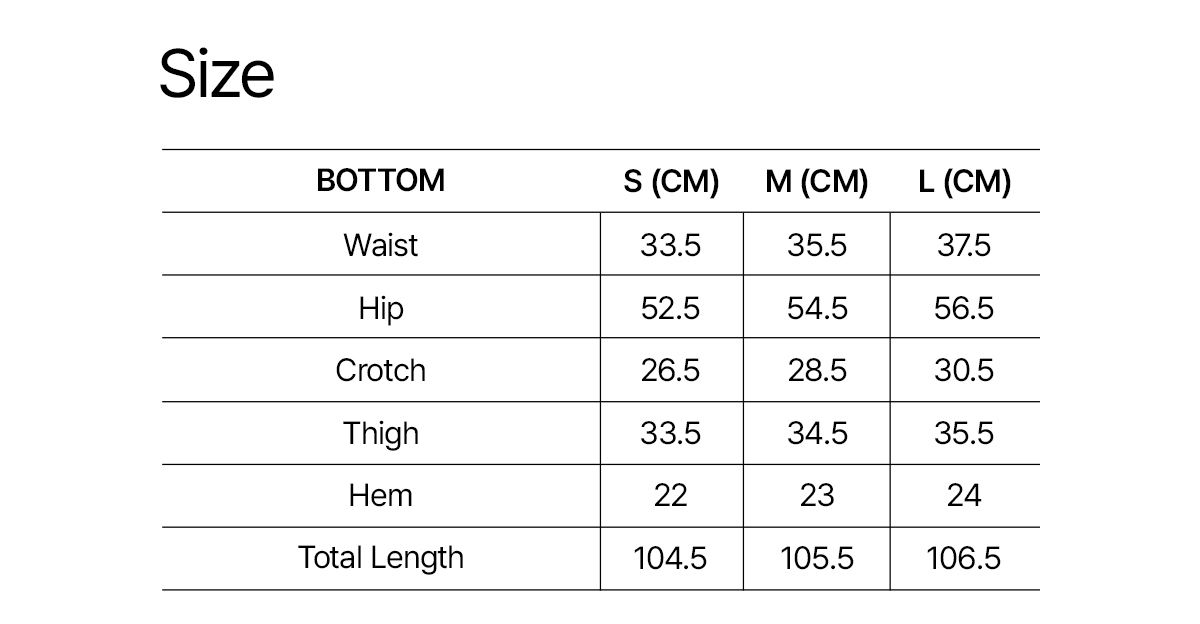Select the M (CM) column header
1200x624 pixels.
pos(816,182)
